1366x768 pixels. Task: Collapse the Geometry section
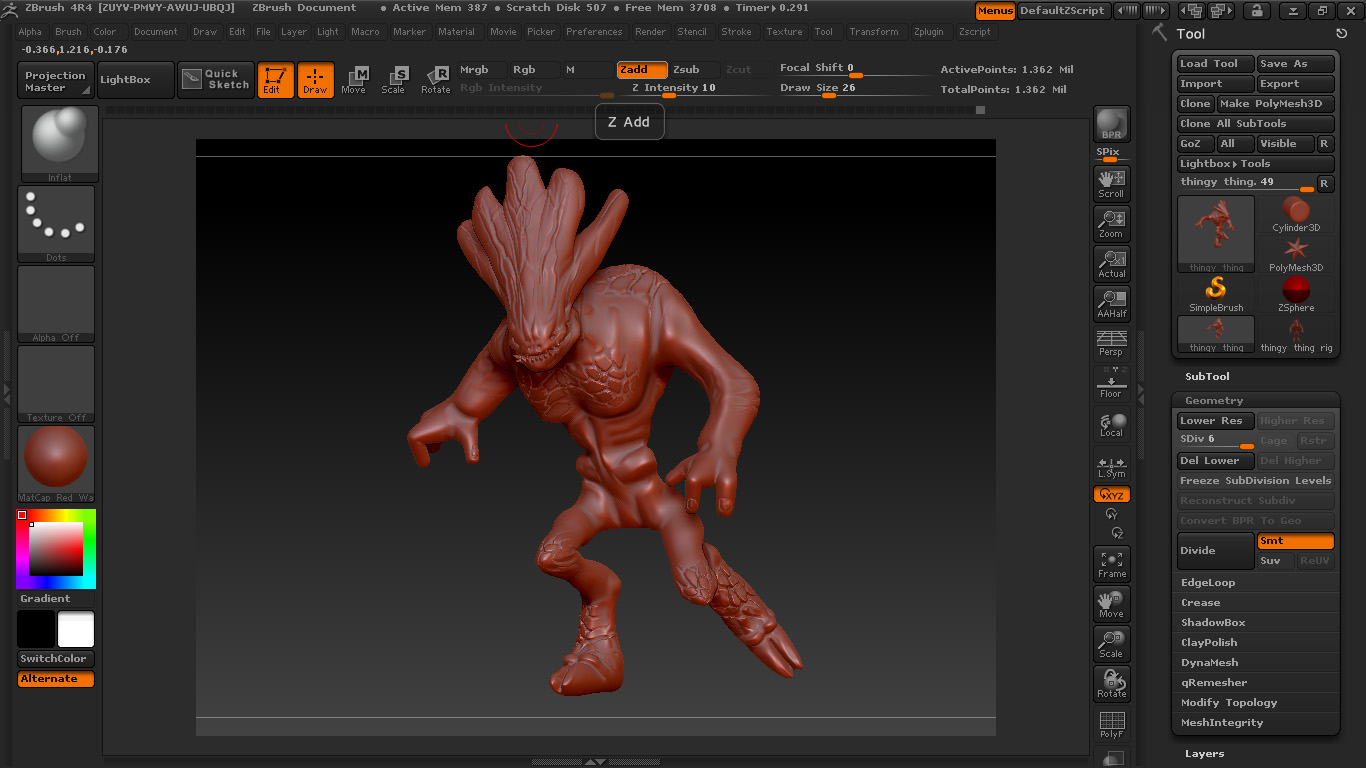pyautogui.click(x=1213, y=401)
